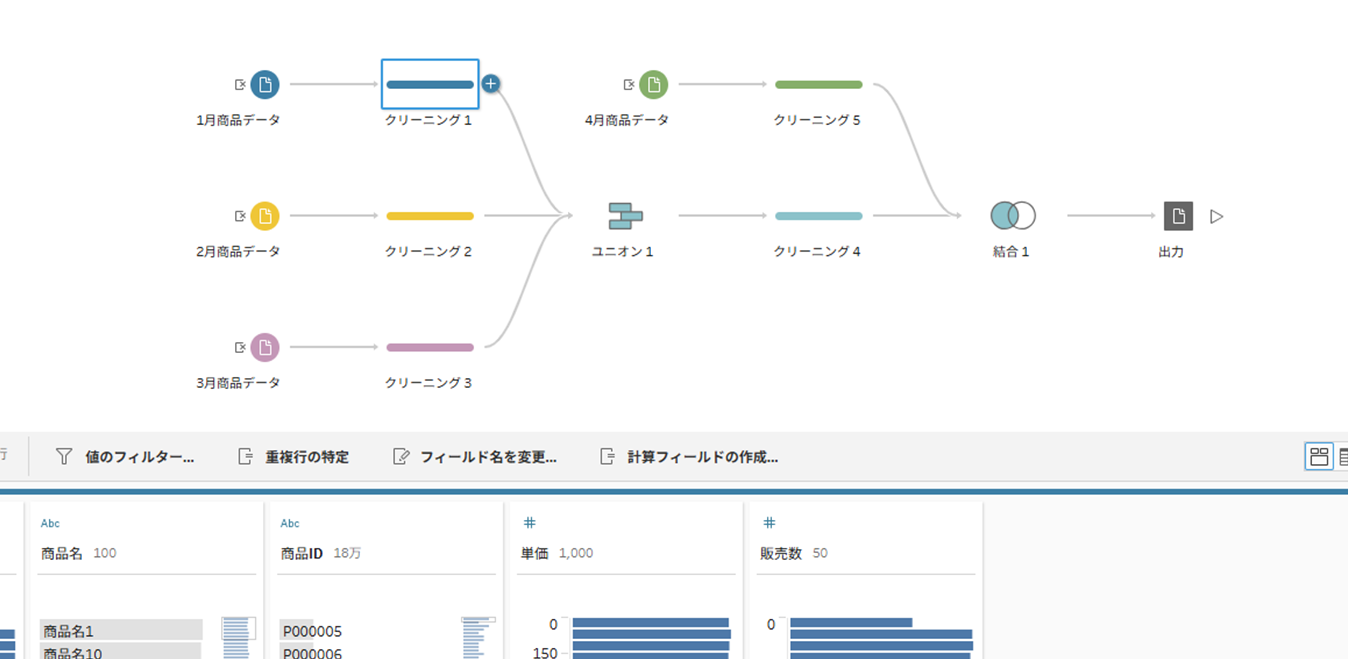This screenshot has width=1348, height=659.
Task: Select the クリーニング 5 clean step
Action: click(818, 85)
